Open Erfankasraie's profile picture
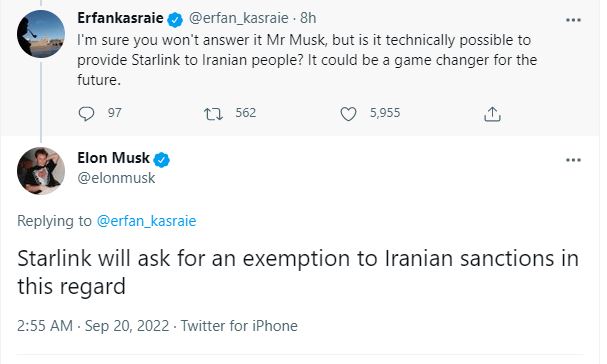Viewport: 607px width, 364px height. coord(41,34)
